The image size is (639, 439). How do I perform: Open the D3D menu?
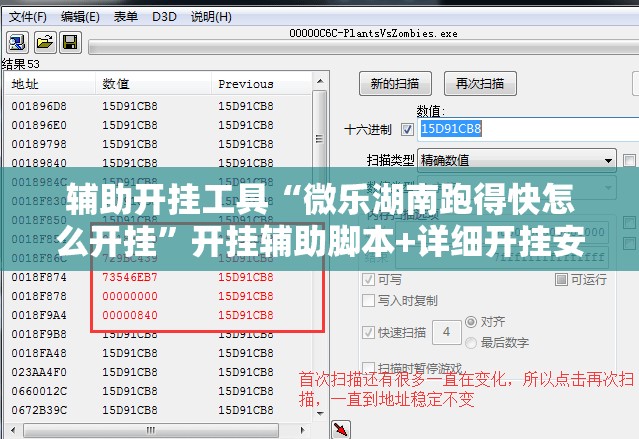click(164, 17)
